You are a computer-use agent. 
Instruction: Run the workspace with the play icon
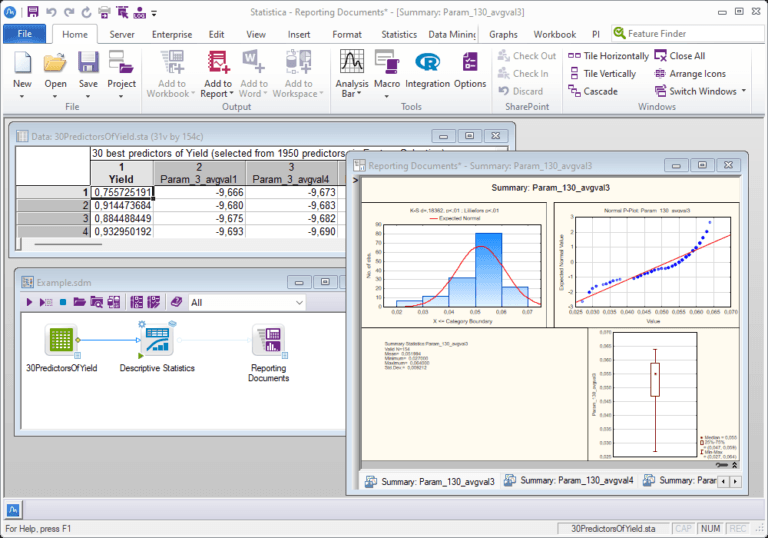pos(29,302)
